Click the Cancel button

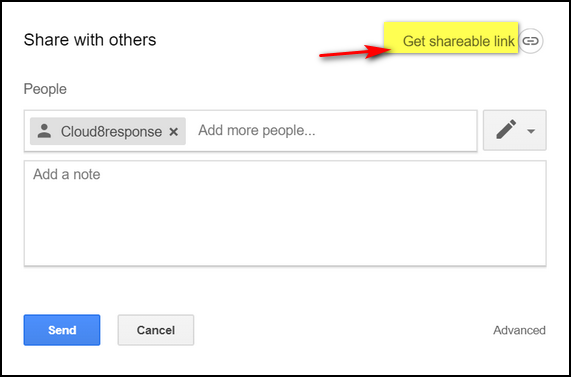[156, 330]
